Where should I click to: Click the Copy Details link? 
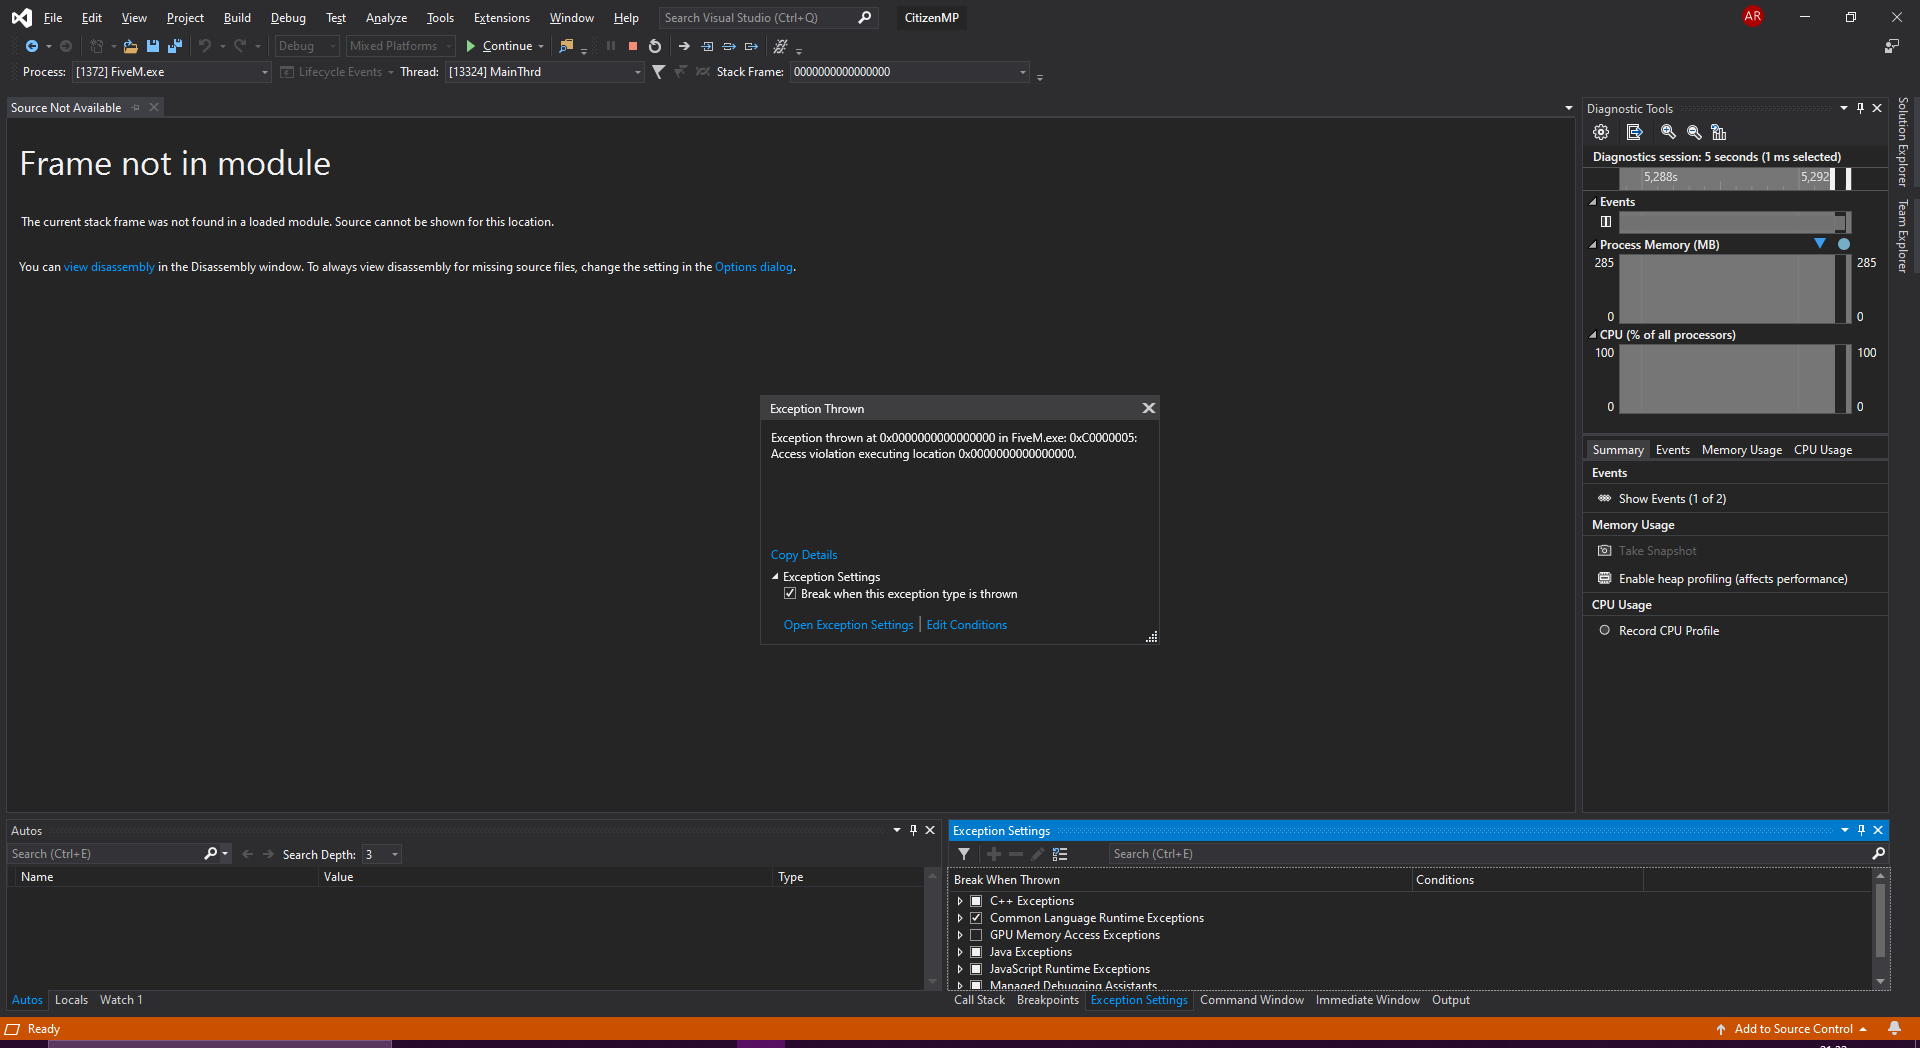point(804,555)
